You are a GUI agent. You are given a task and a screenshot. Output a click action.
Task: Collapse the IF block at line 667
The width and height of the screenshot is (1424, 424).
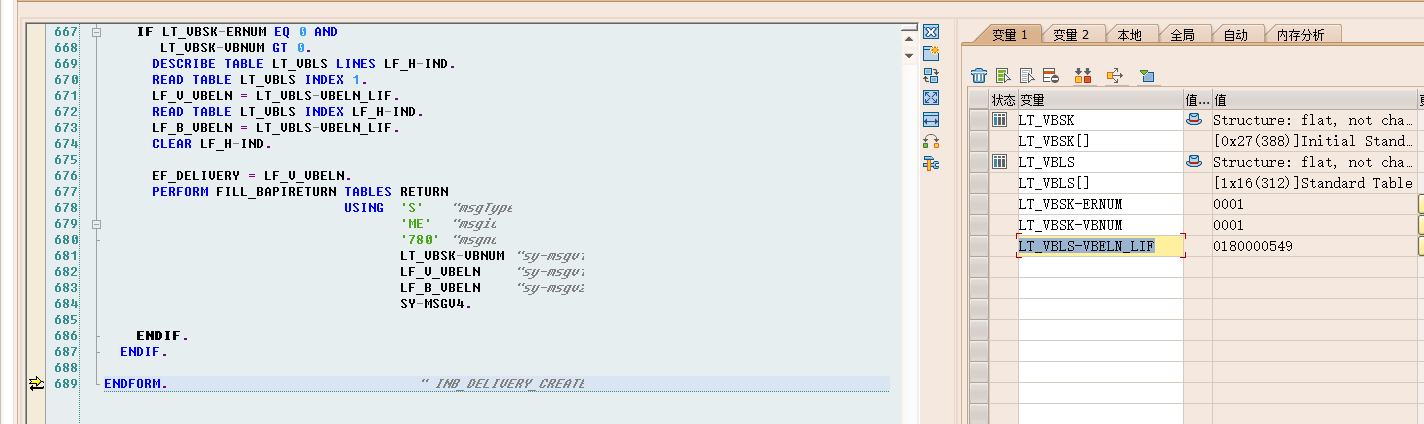[x=97, y=32]
